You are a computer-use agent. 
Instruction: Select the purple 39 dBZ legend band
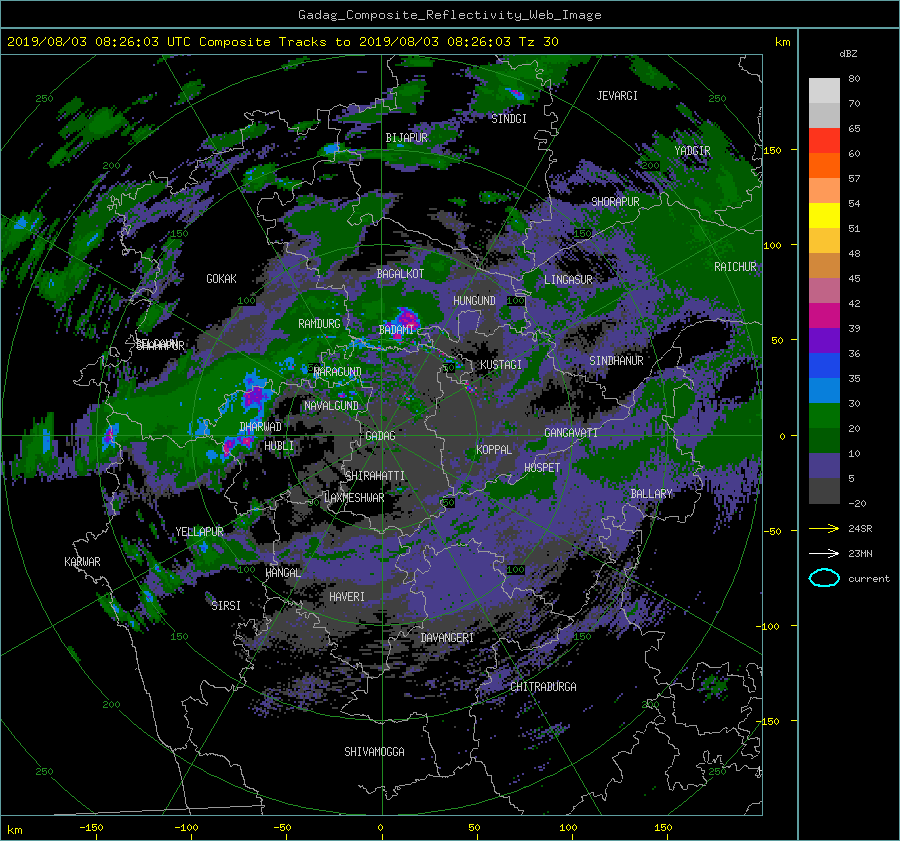click(824, 341)
